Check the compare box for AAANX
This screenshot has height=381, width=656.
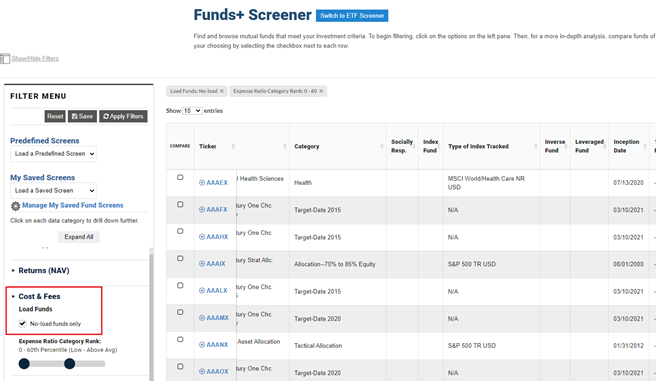(x=180, y=339)
